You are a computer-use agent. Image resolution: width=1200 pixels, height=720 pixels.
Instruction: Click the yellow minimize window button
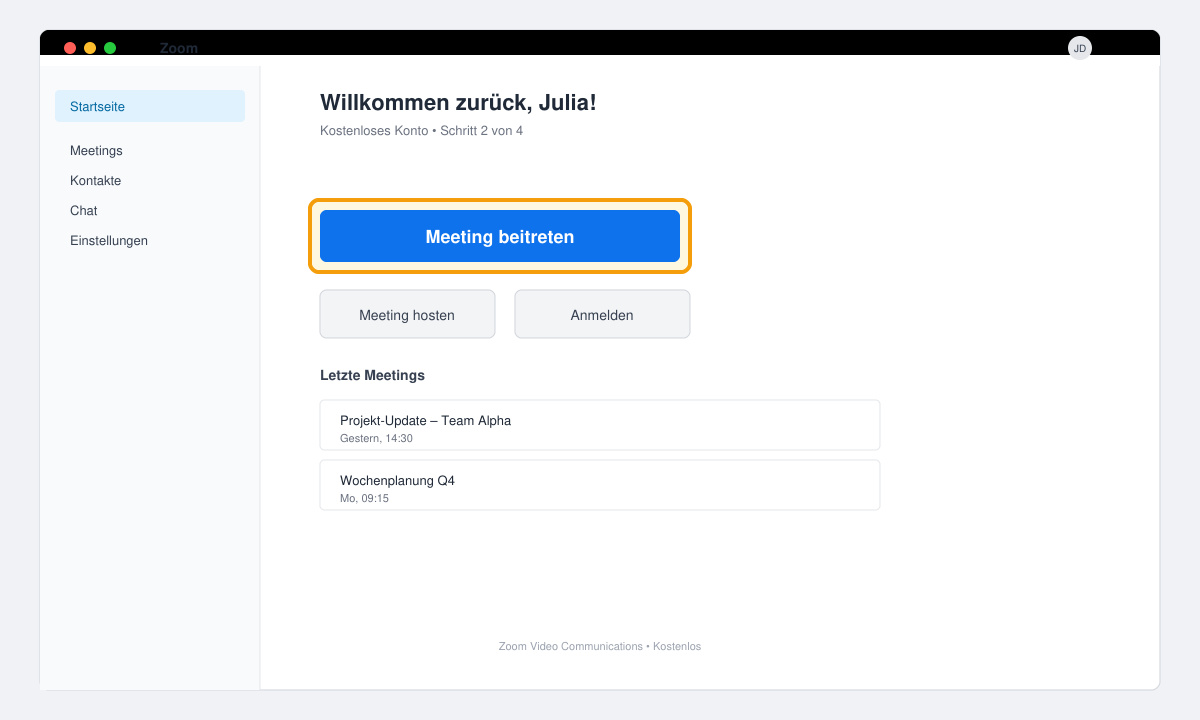tap(90, 48)
